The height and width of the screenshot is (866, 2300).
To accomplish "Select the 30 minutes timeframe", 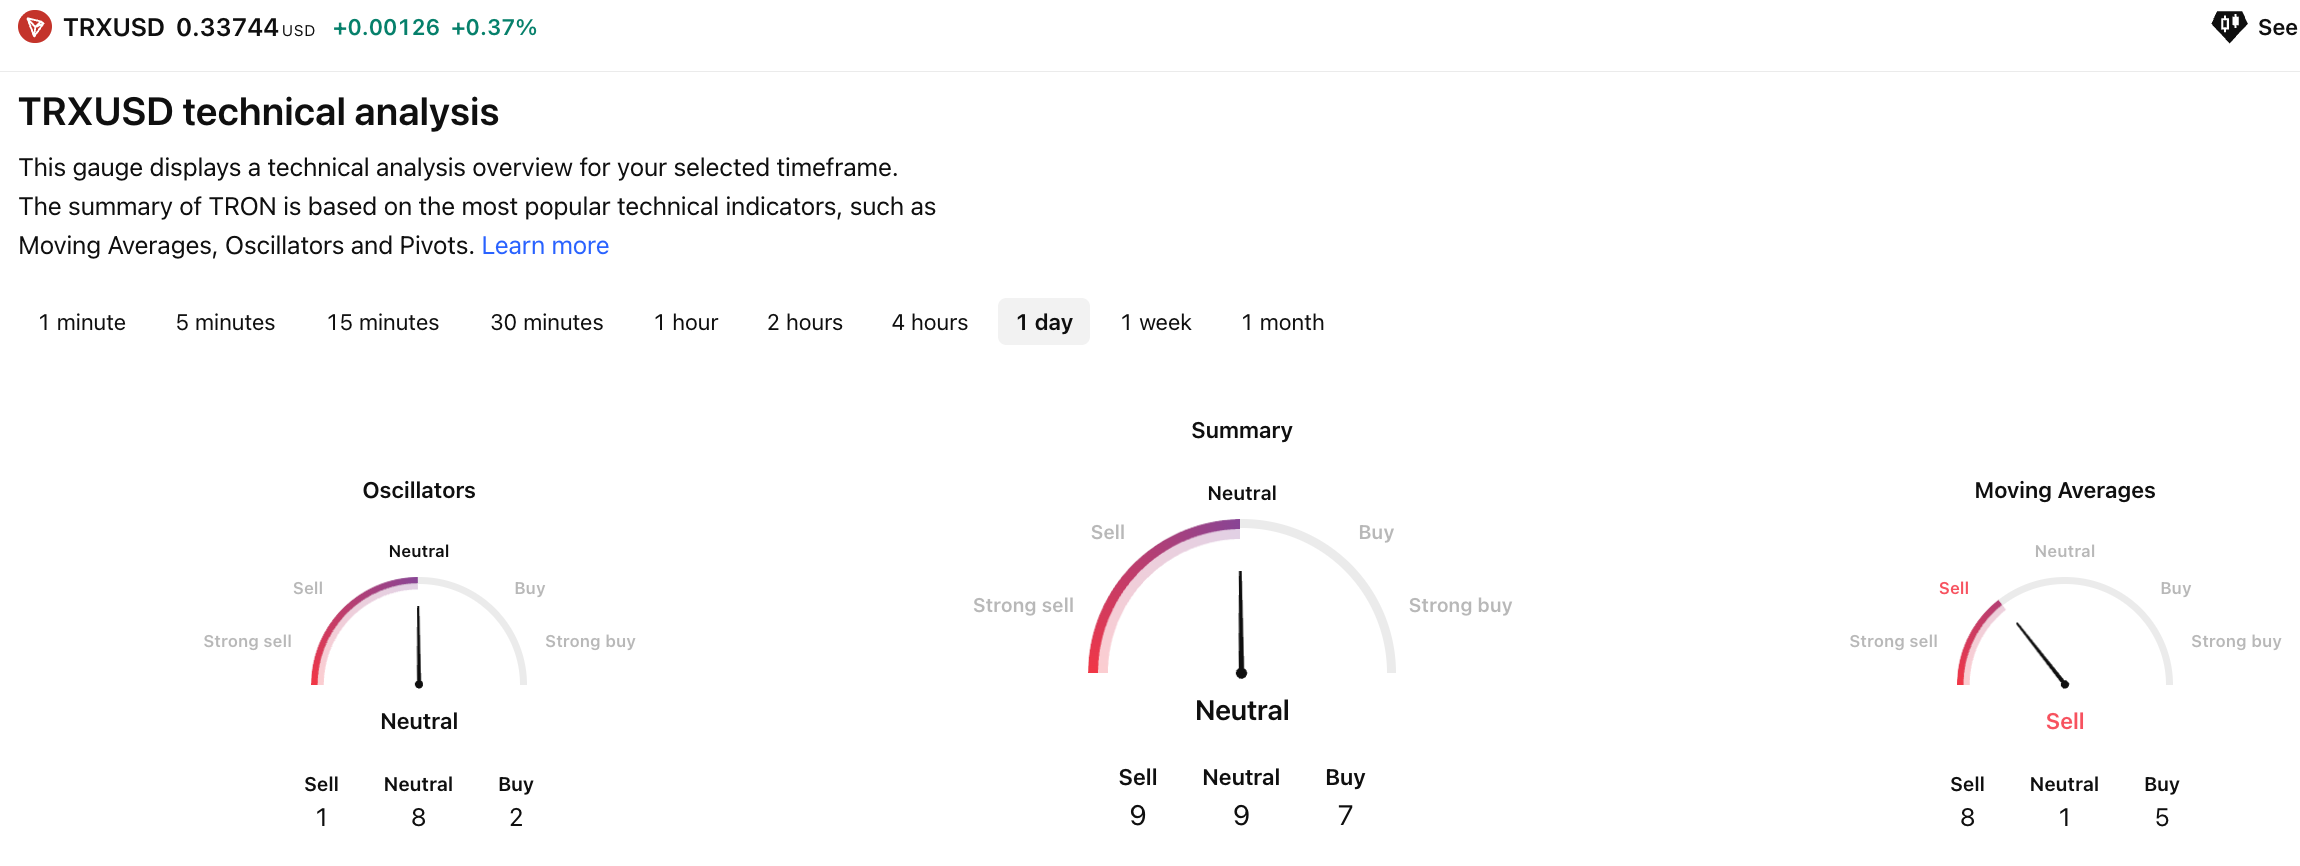I will (547, 322).
